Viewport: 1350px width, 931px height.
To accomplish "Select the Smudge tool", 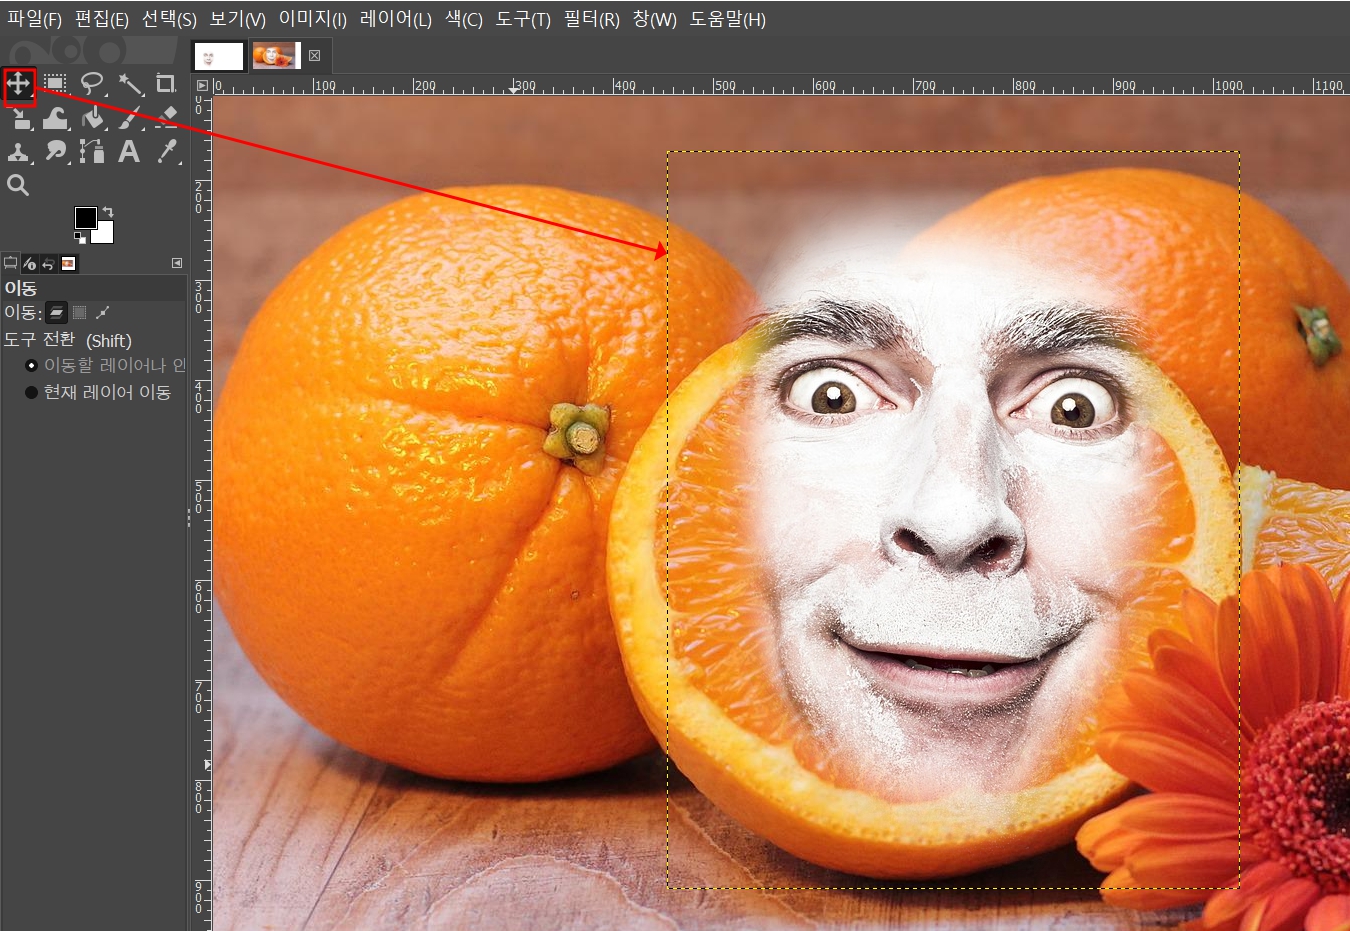I will click(56, 152).
